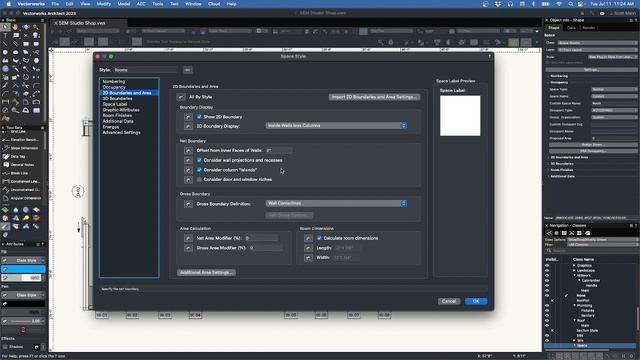Open Space Type dropdown in Object Info

pos(614,89)
